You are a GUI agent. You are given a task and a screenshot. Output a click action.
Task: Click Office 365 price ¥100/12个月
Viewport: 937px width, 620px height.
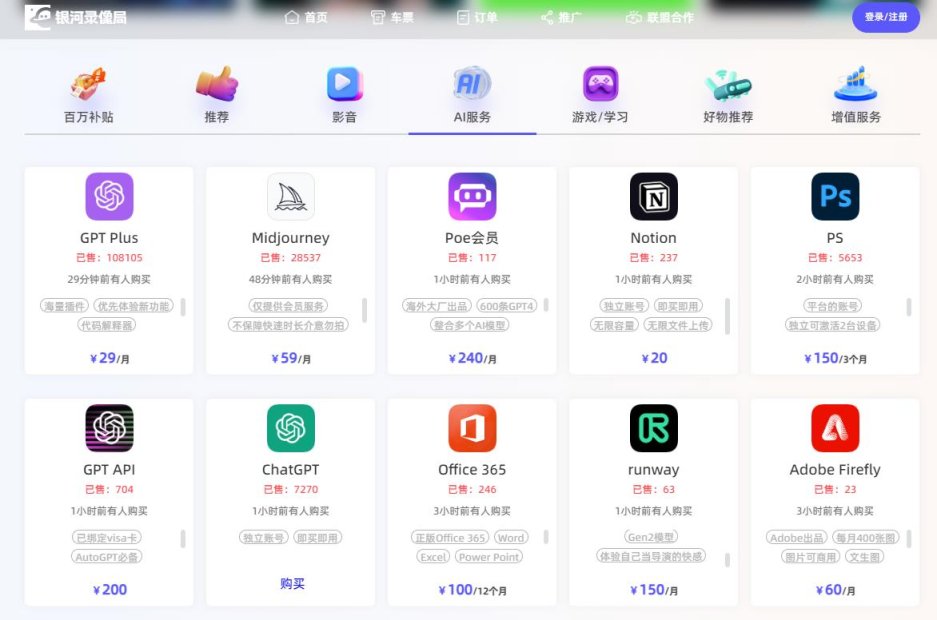(x=472, y=590)
